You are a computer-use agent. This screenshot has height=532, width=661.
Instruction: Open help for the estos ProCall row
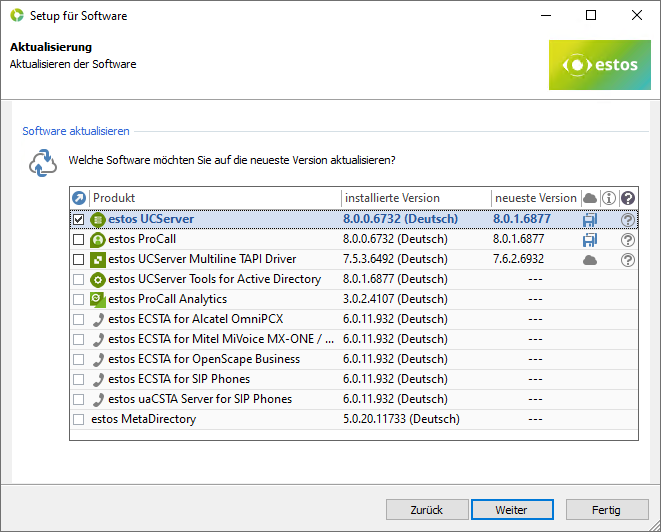point(628,239)
